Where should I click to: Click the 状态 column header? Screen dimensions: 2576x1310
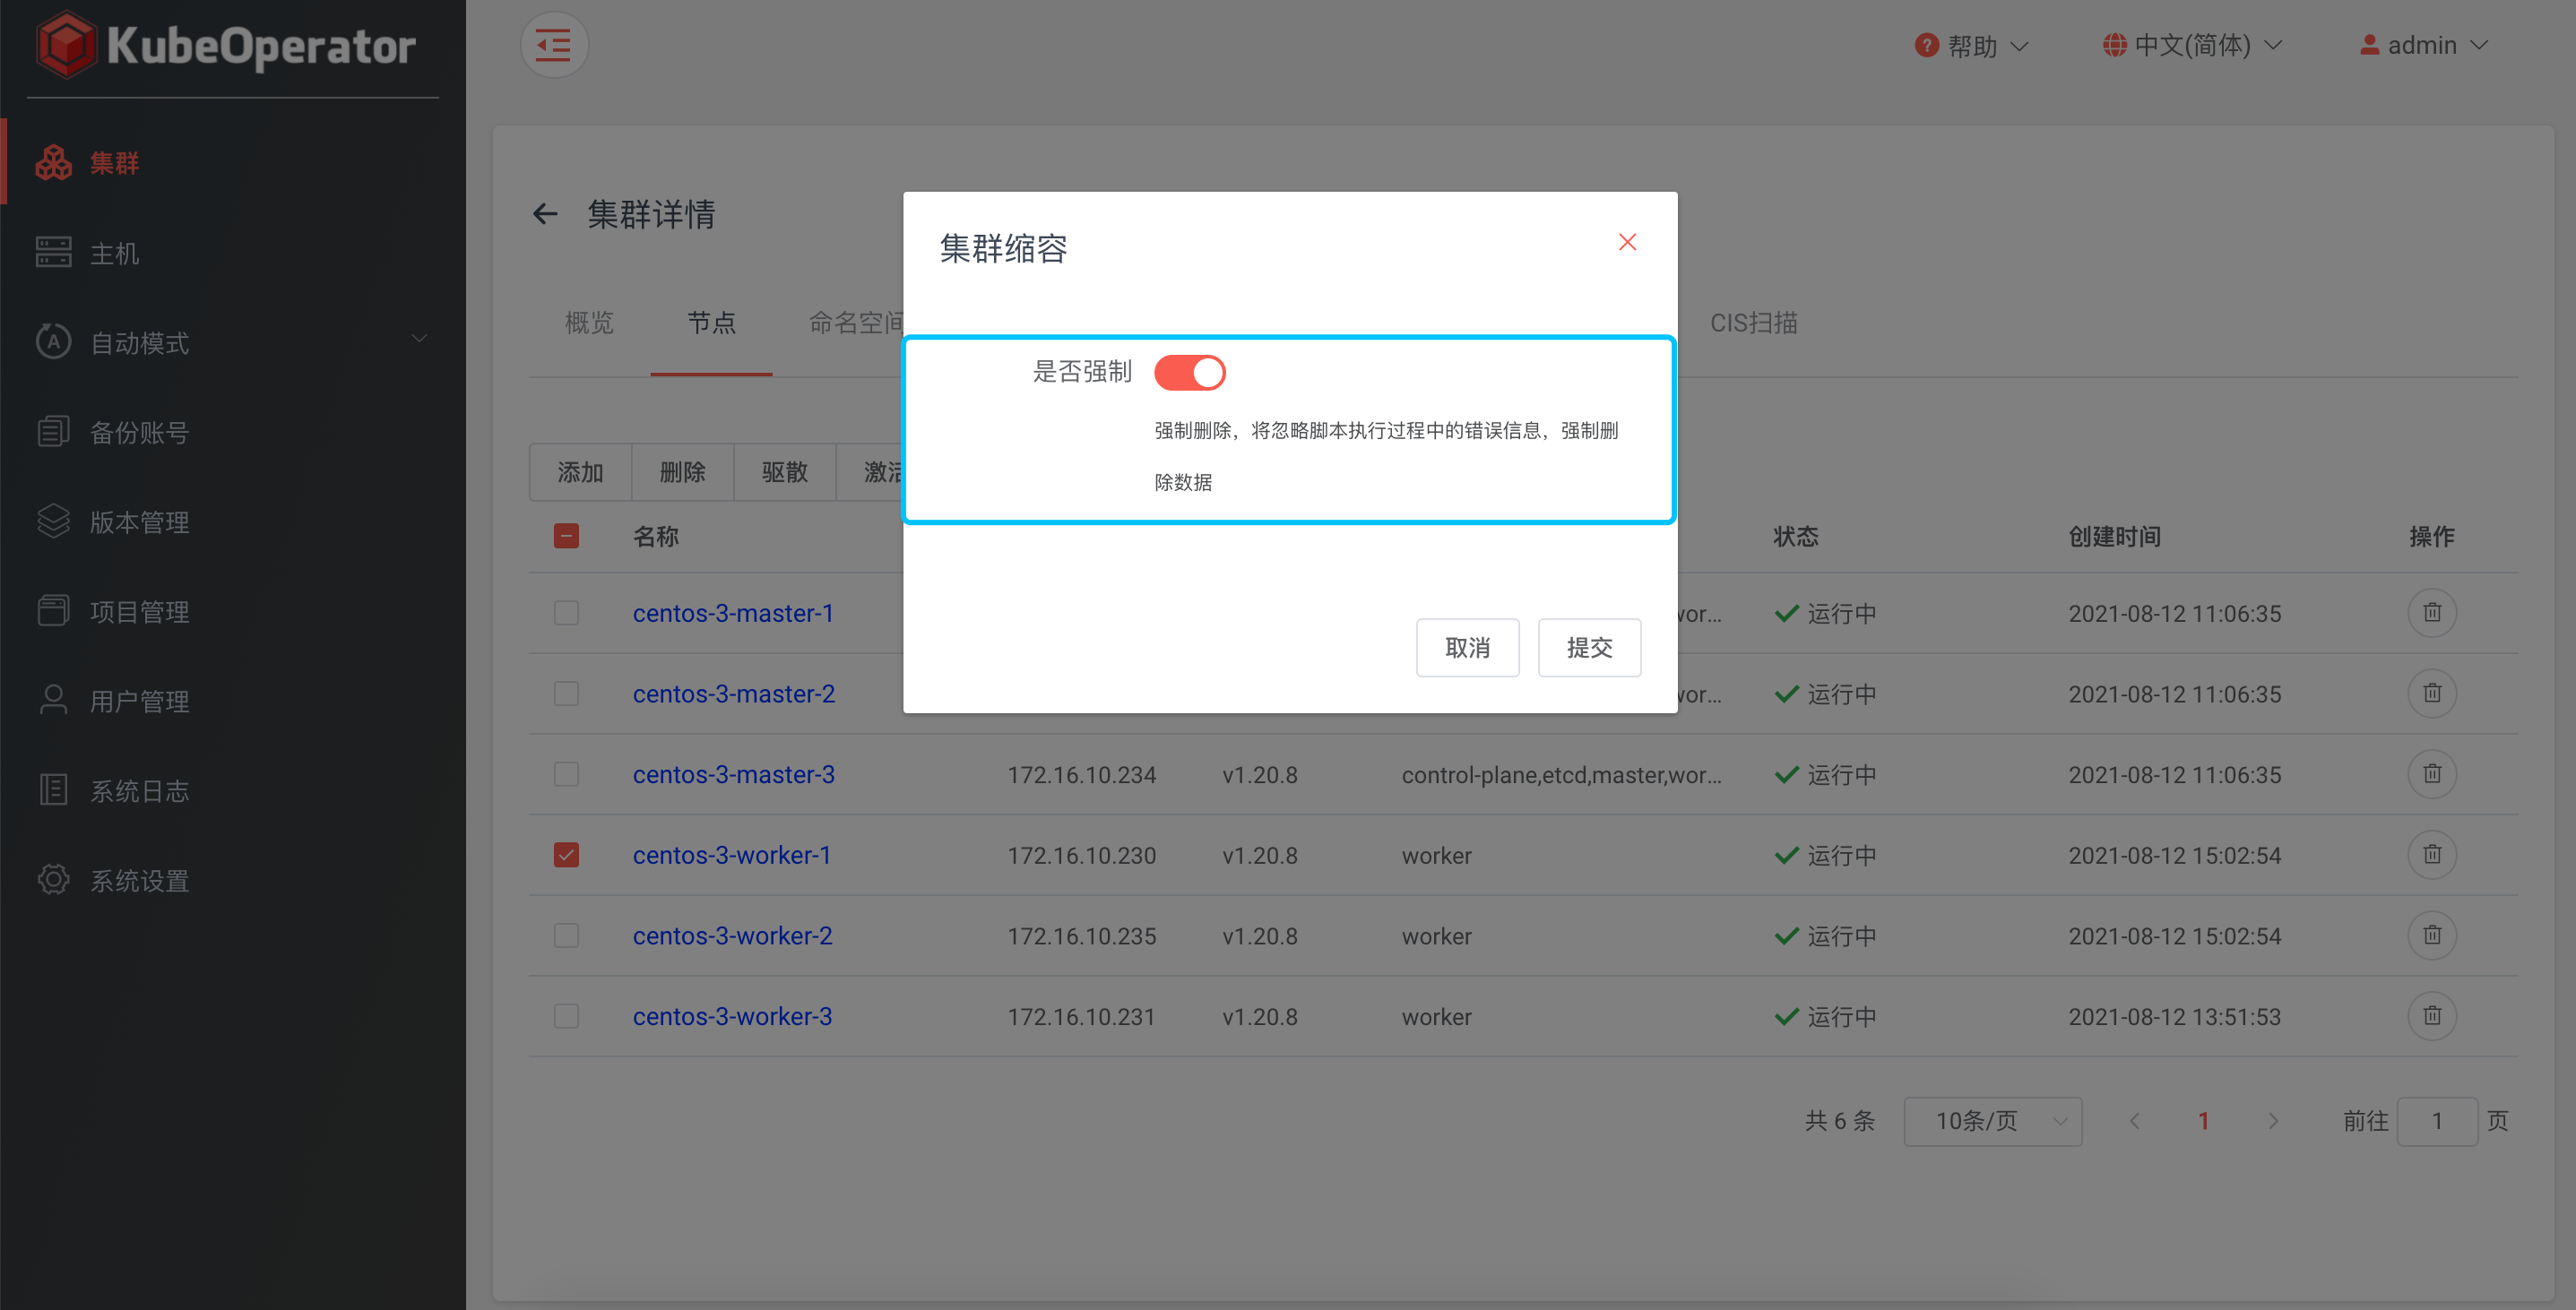[1796, 537]
